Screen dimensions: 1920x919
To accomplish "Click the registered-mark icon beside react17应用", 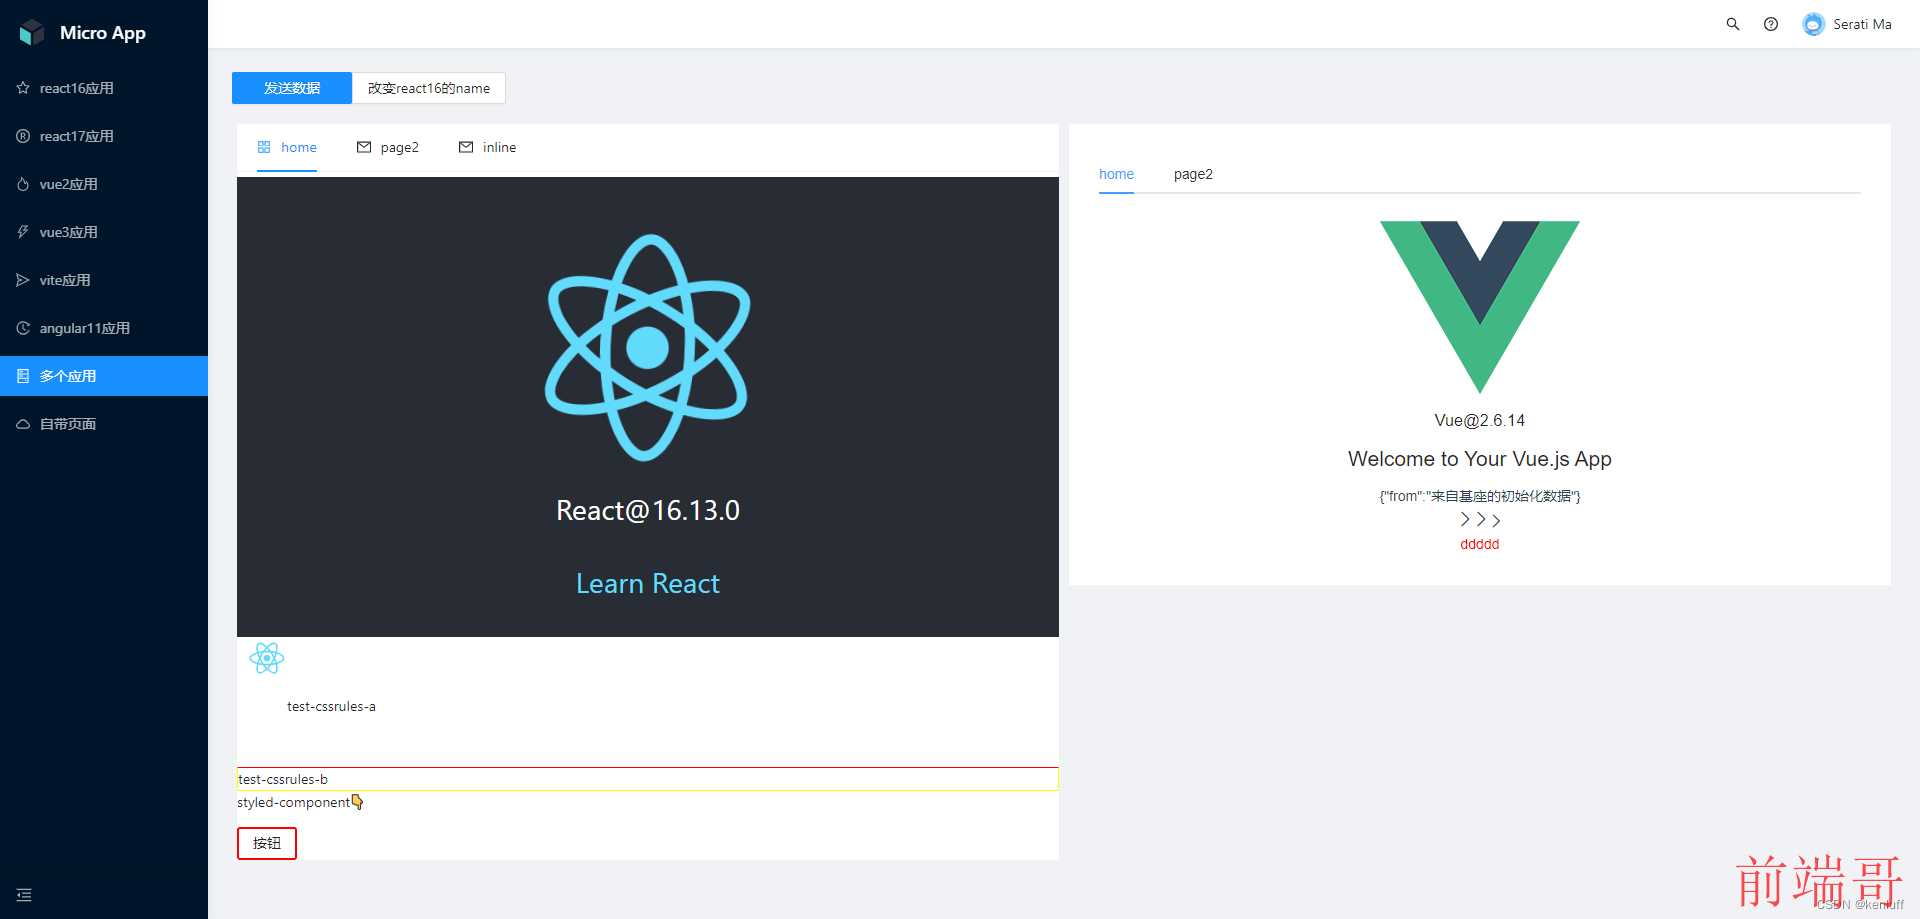I will (x=23, y=136).
